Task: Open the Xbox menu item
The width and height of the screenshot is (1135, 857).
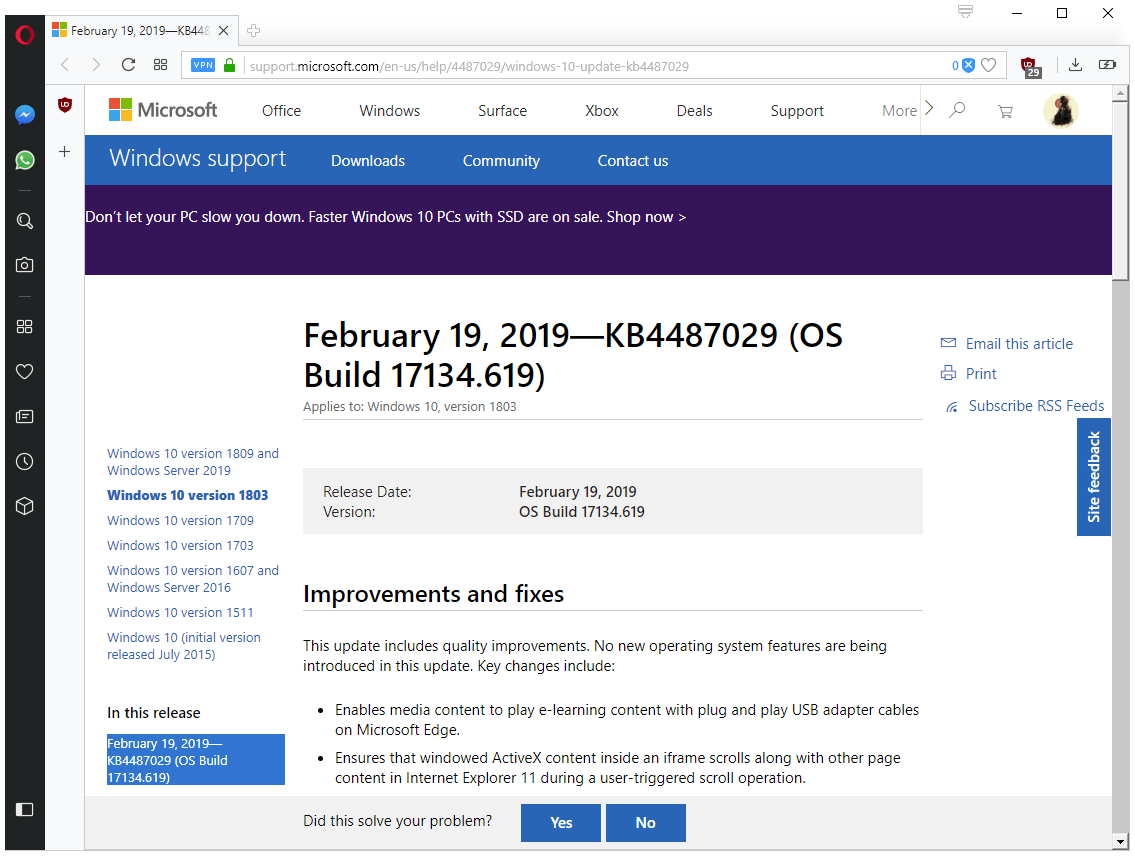Action: click(x=602, y=111)
